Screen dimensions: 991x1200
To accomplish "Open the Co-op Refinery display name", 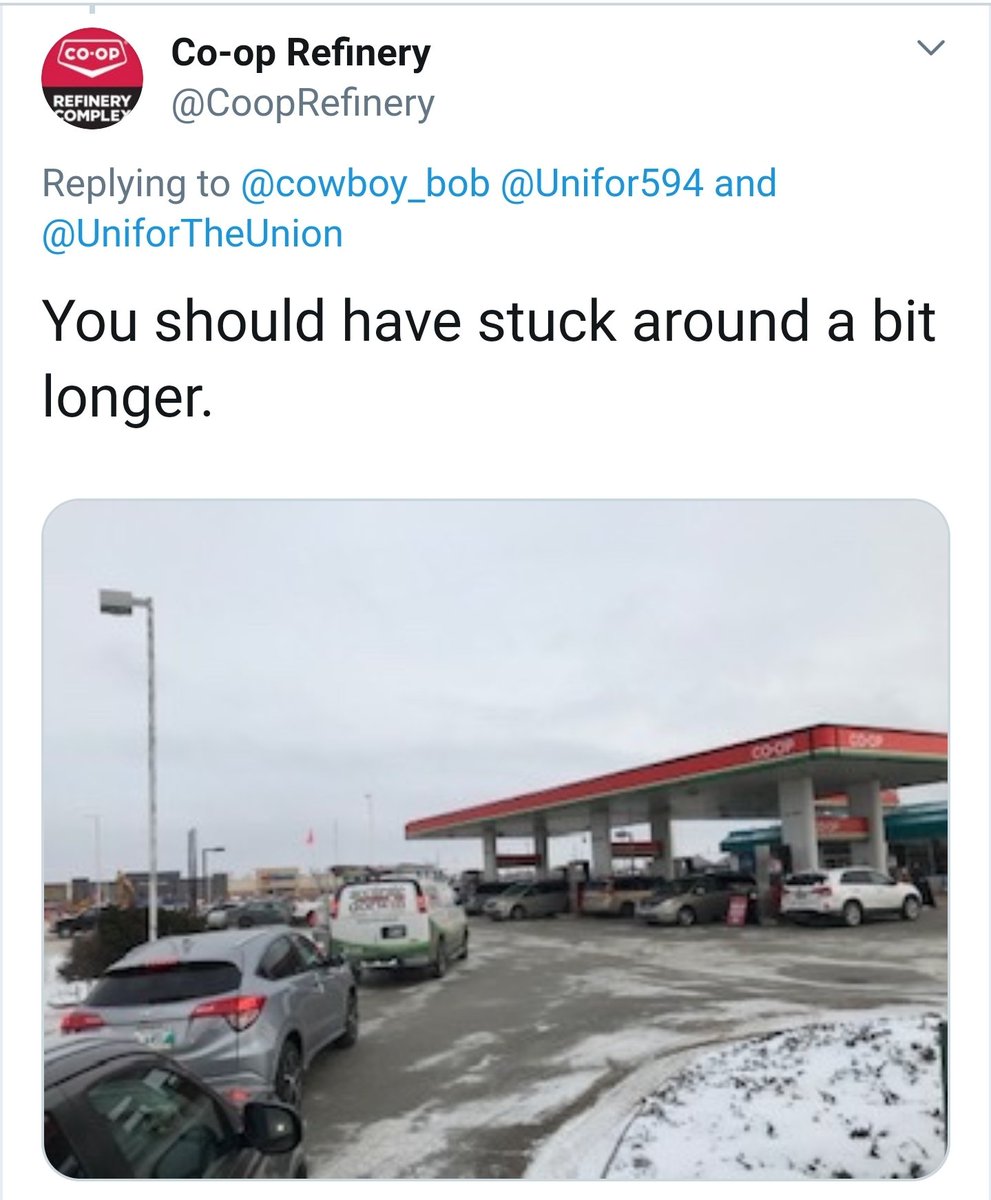I will 301,53.
